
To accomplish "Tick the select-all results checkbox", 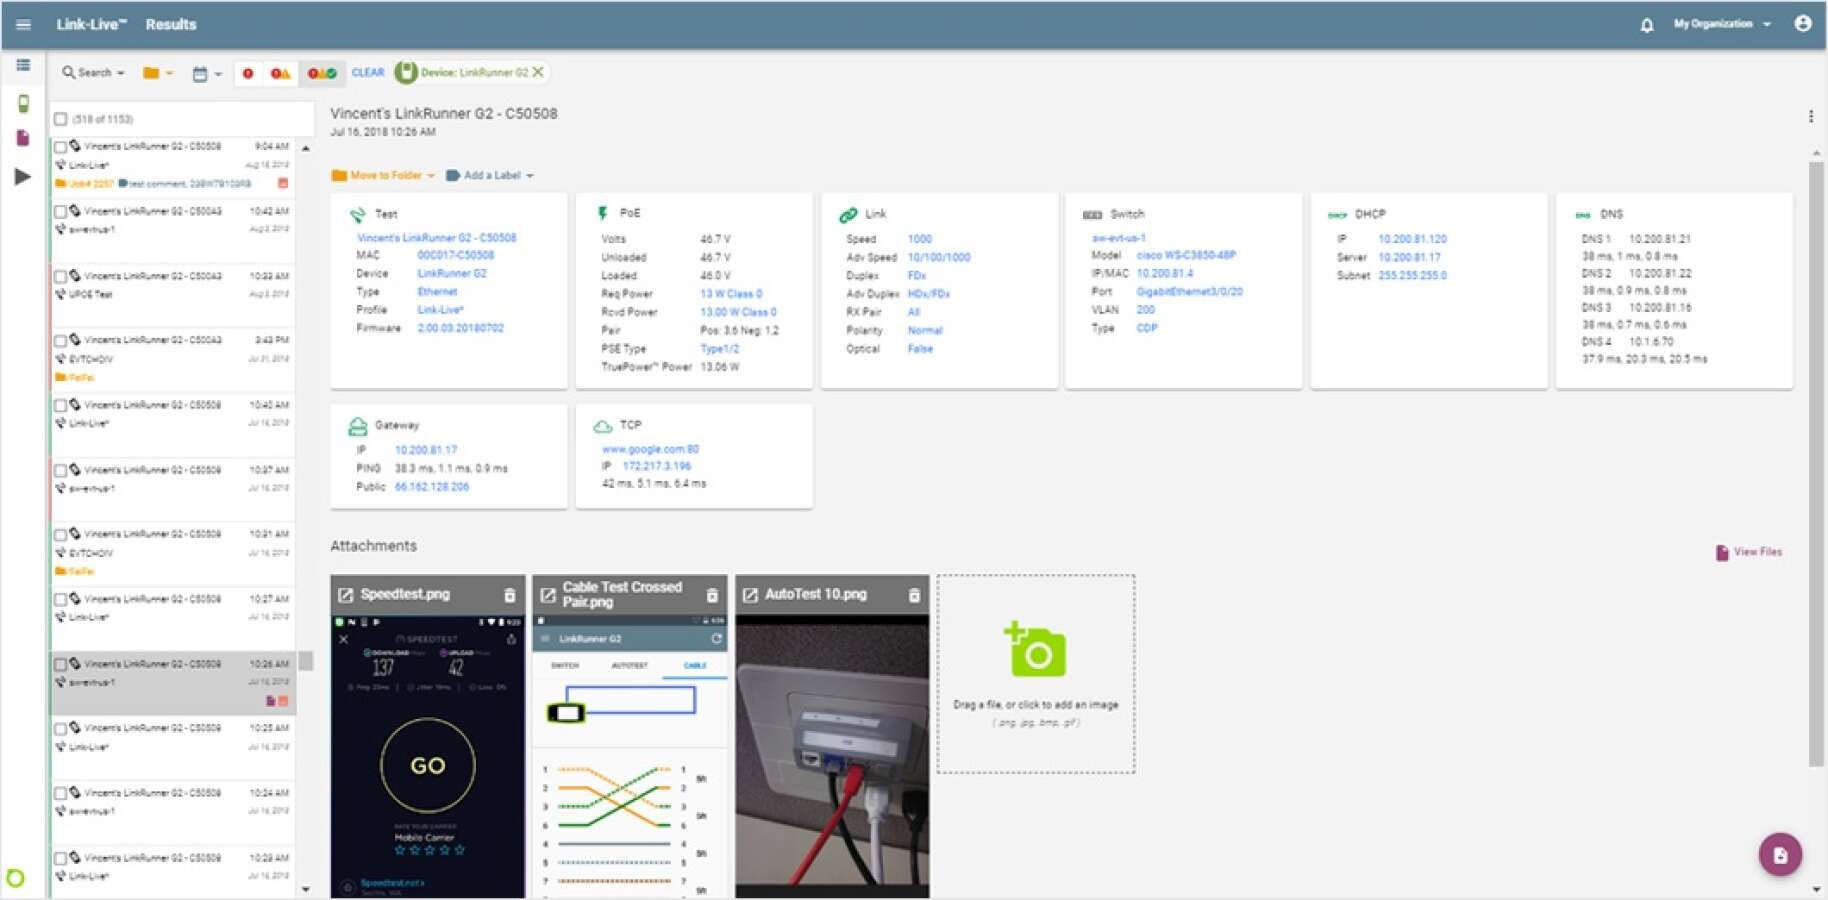I will pyautogui.click(x=61, y=119).
